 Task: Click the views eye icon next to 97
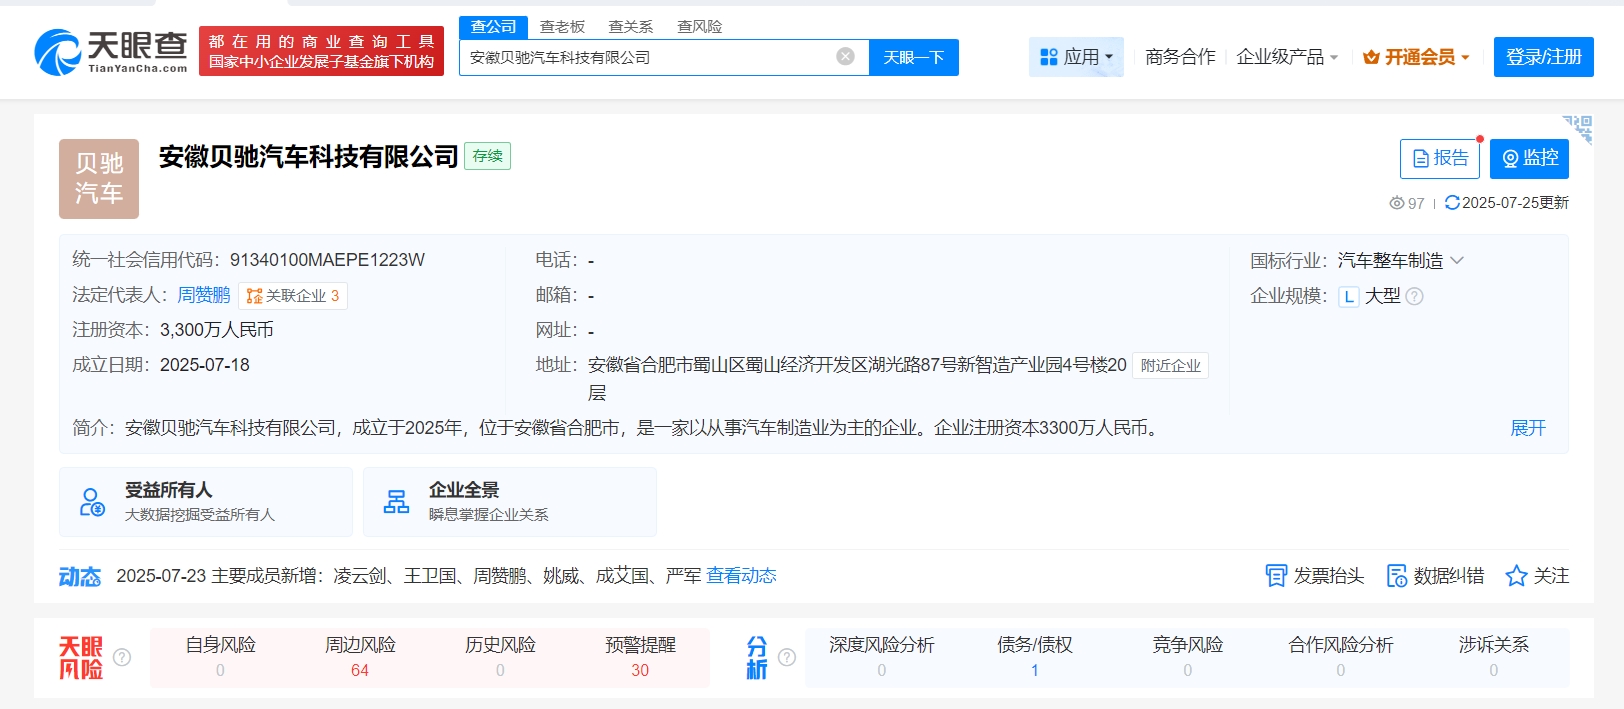point(1397,203)
